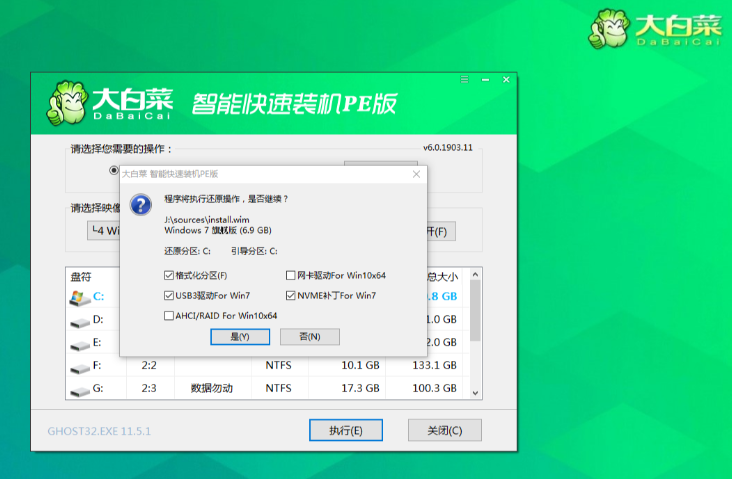This screenshot has height=479, width=732.
Task: Click the J:\sources\install.wim path text
Action: point(207,219)
